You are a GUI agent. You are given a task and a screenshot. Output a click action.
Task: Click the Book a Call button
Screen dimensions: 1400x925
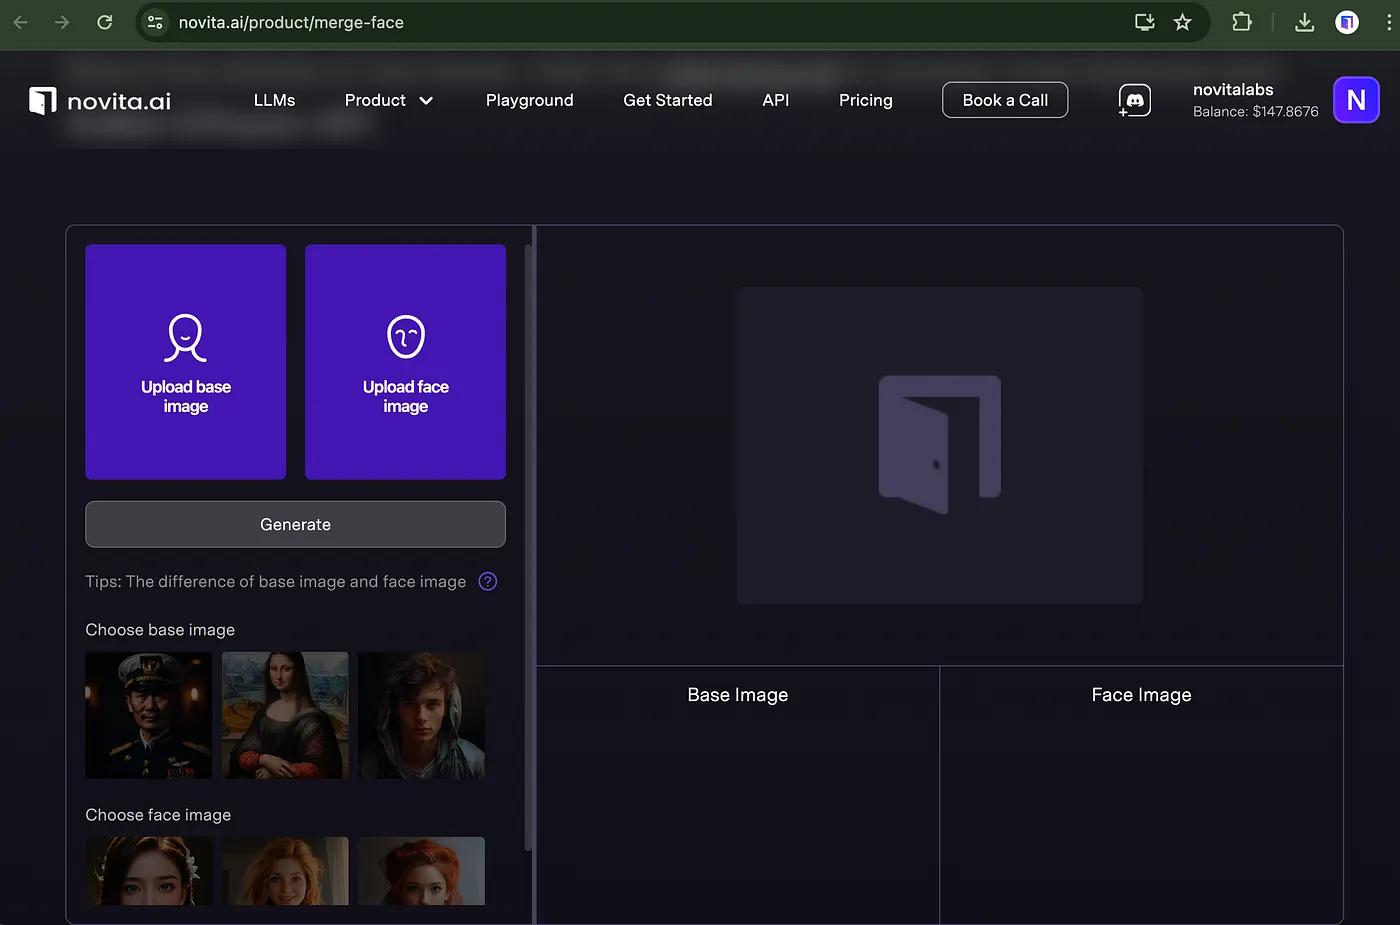click(1004, 100)
